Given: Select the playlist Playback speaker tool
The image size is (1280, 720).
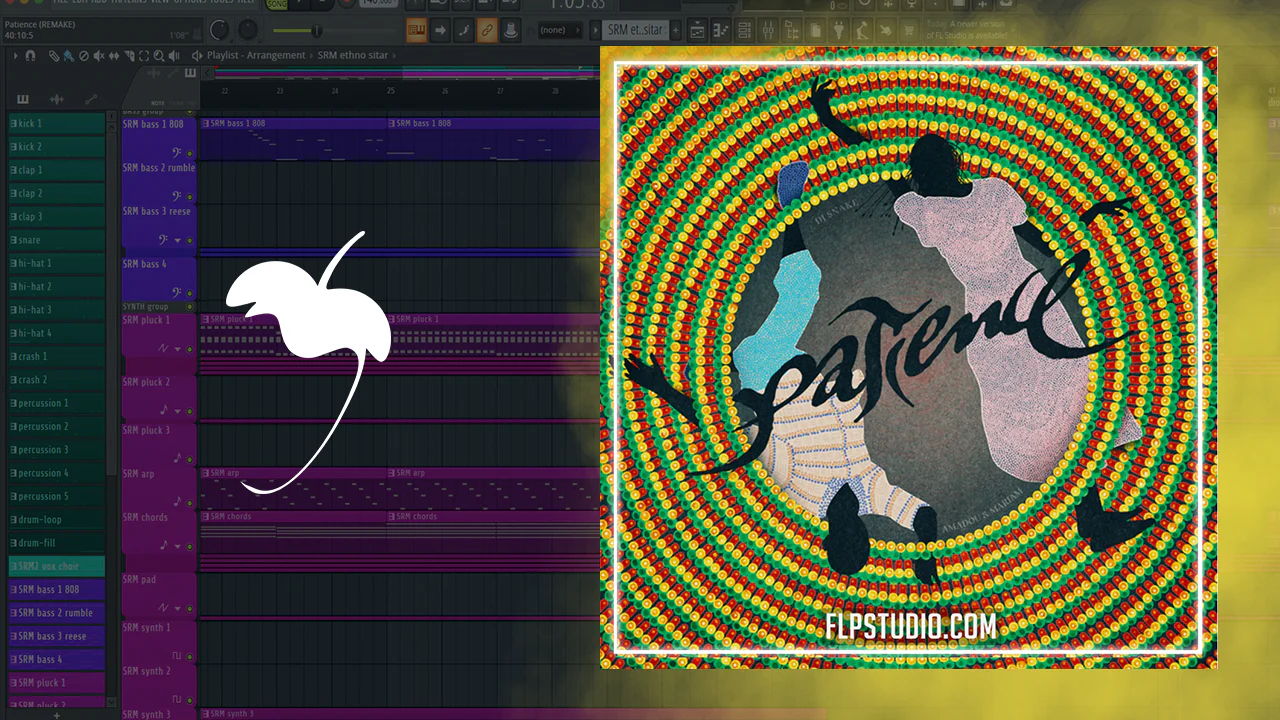Looking at the screenshot, I should click(x=174, y=56).
